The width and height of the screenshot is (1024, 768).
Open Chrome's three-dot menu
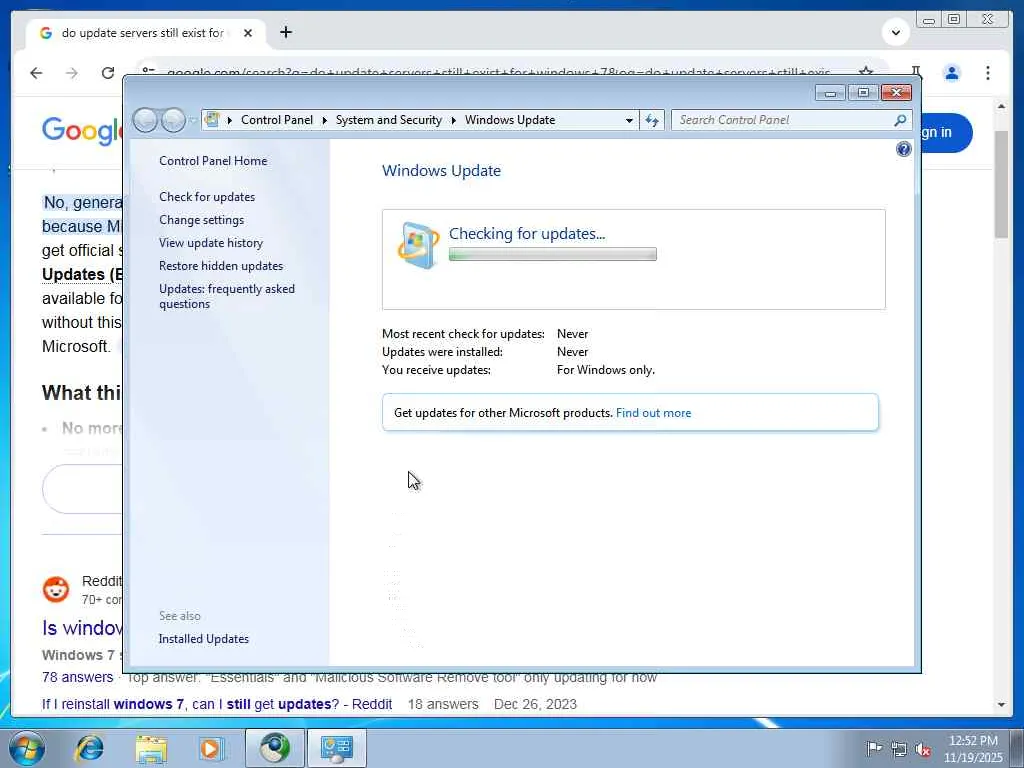click(x=987, y=73)
